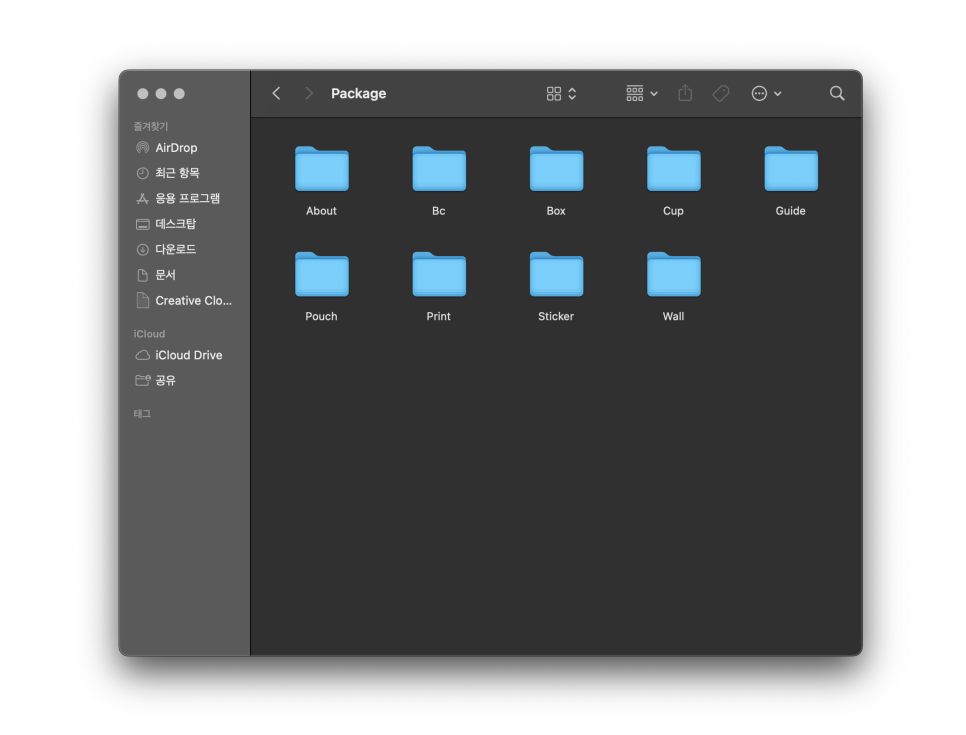The image size is (966, 735).
Task: Select the Bc folder icon
Action: click(439, 169)
